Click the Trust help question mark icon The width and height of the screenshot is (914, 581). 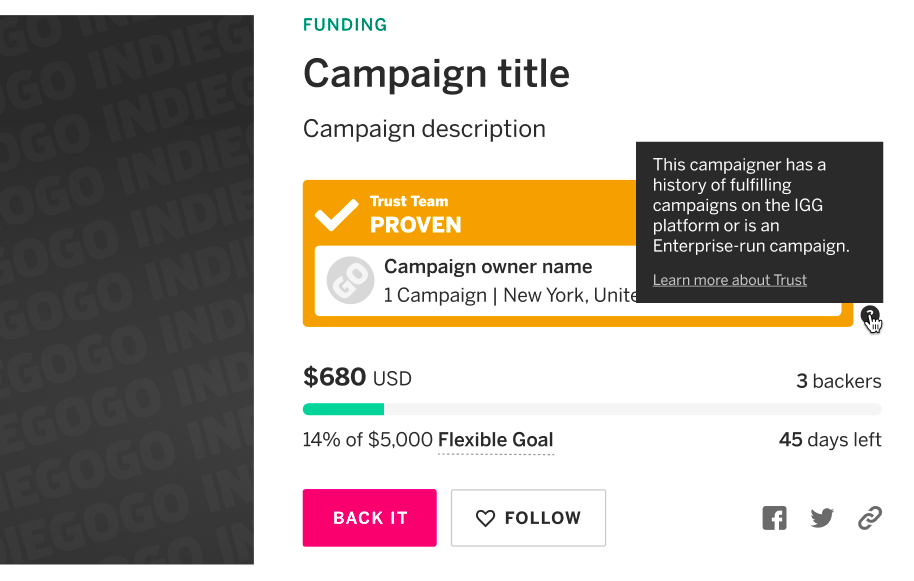[x=870, y=316]
